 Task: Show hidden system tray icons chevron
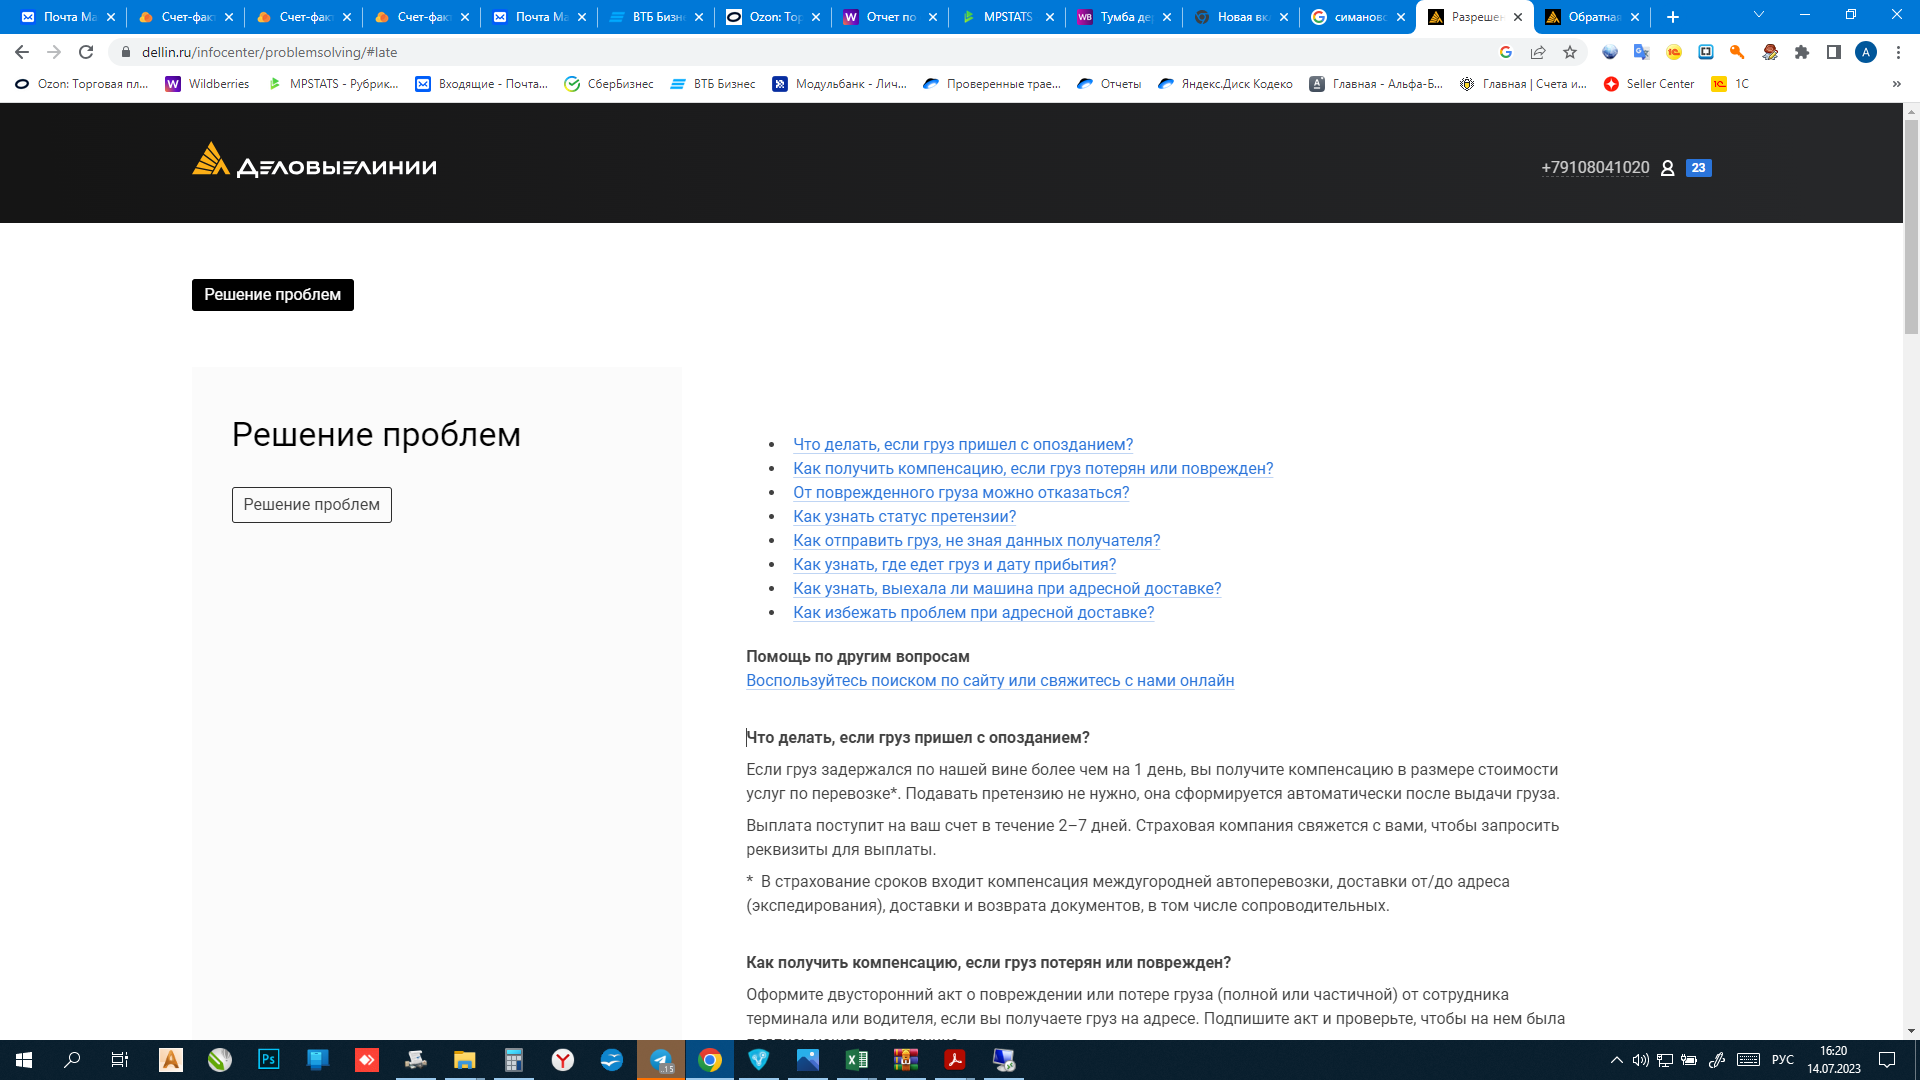point(1616,1059)
